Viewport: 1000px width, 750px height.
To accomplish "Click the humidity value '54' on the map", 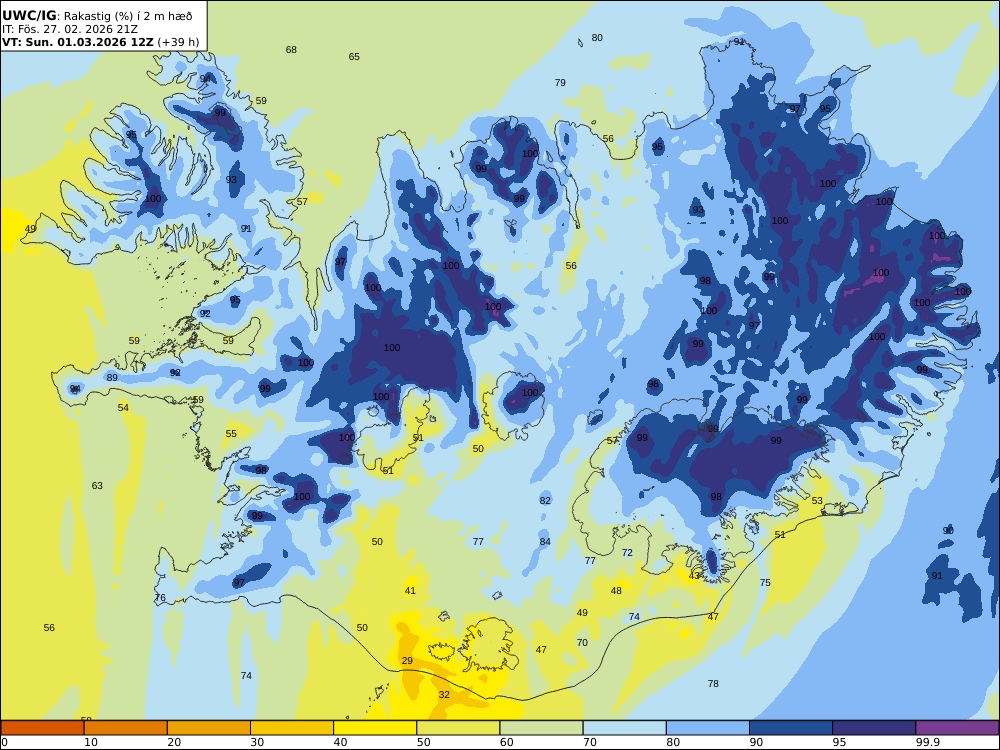I will click(x=123, y=408).
